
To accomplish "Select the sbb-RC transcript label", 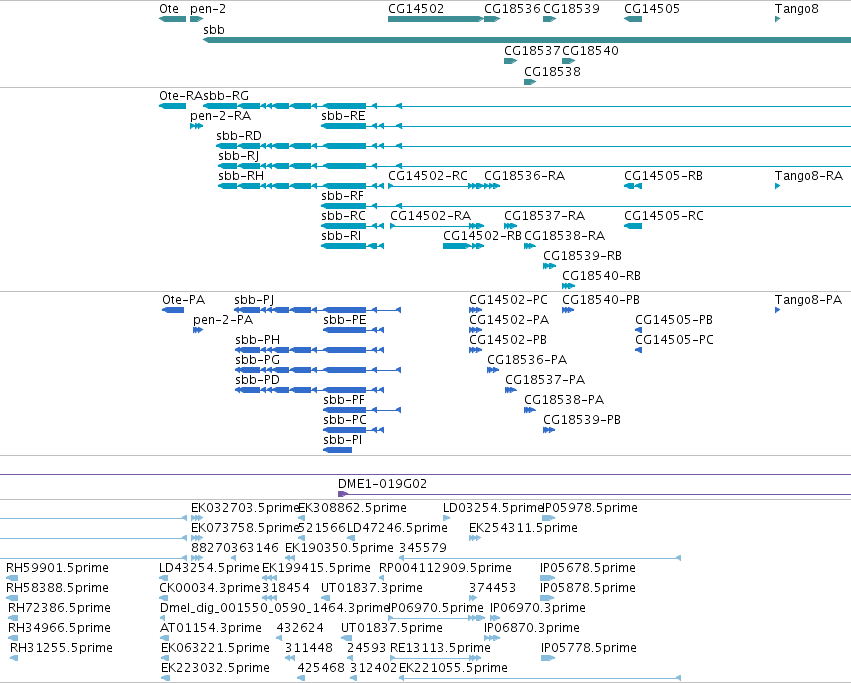I will coord(344,216).
